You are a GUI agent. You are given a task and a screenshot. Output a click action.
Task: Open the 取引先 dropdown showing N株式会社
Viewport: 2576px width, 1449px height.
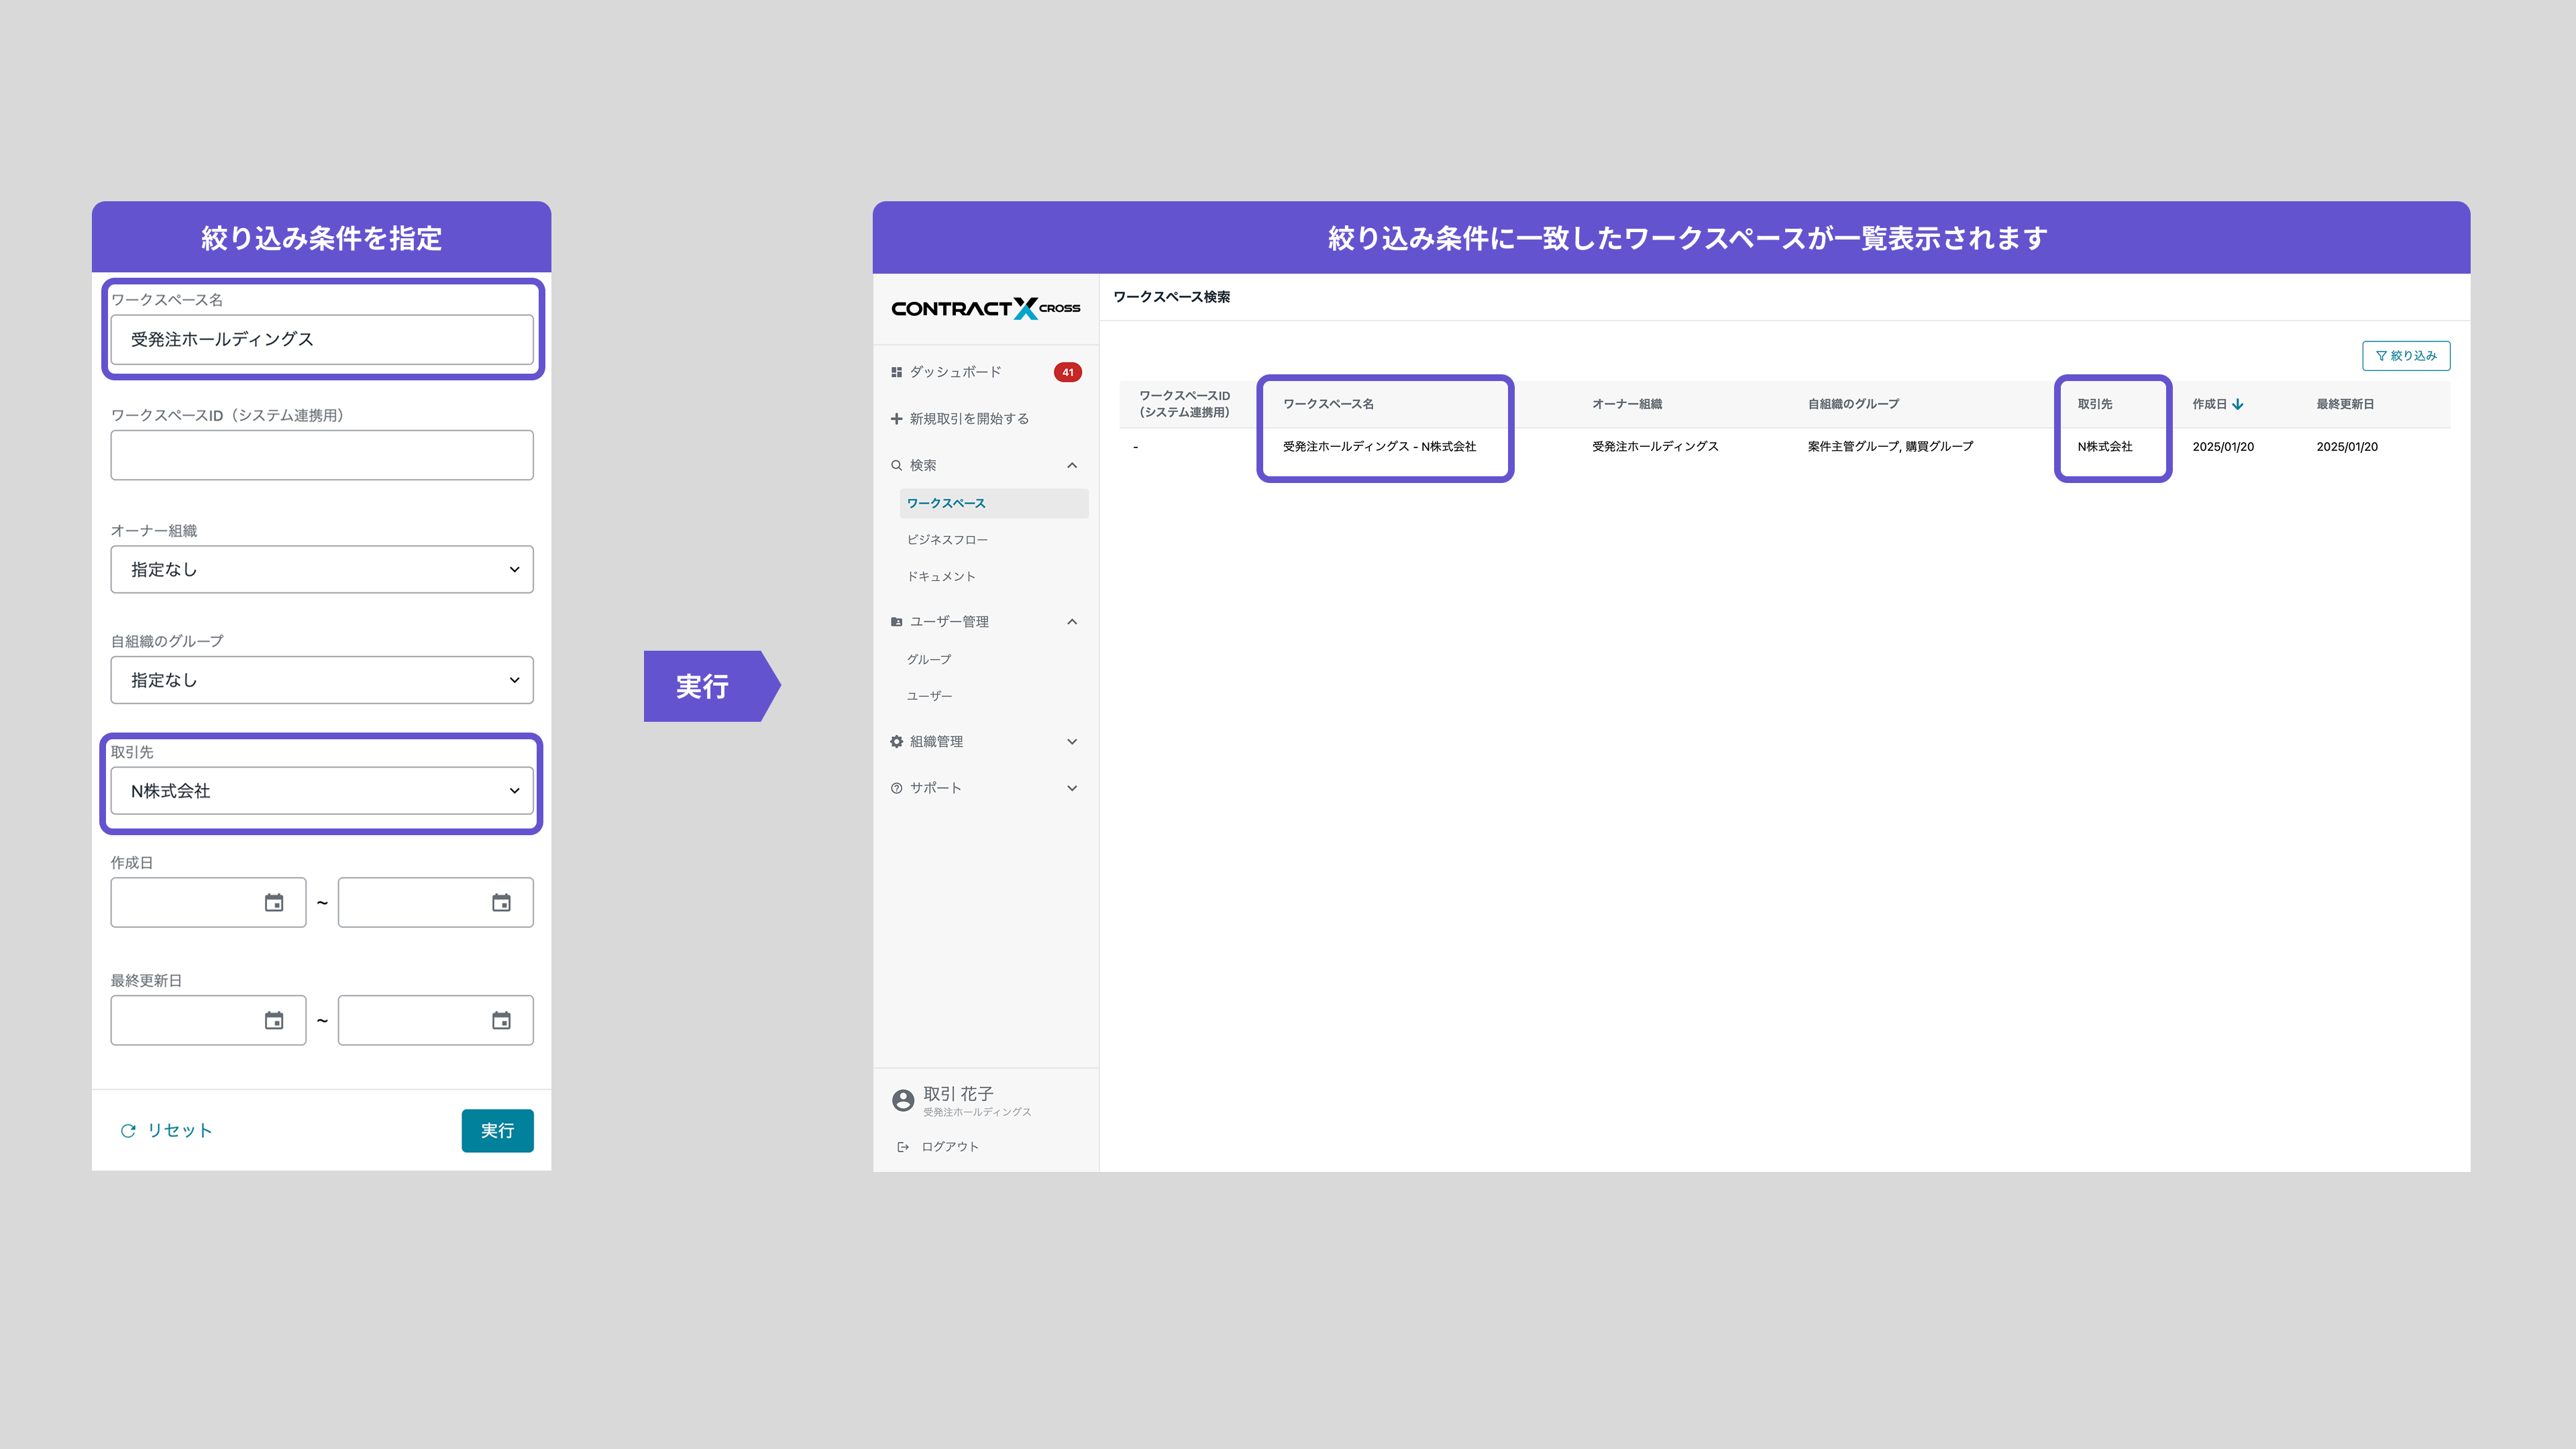coord(321,791)
